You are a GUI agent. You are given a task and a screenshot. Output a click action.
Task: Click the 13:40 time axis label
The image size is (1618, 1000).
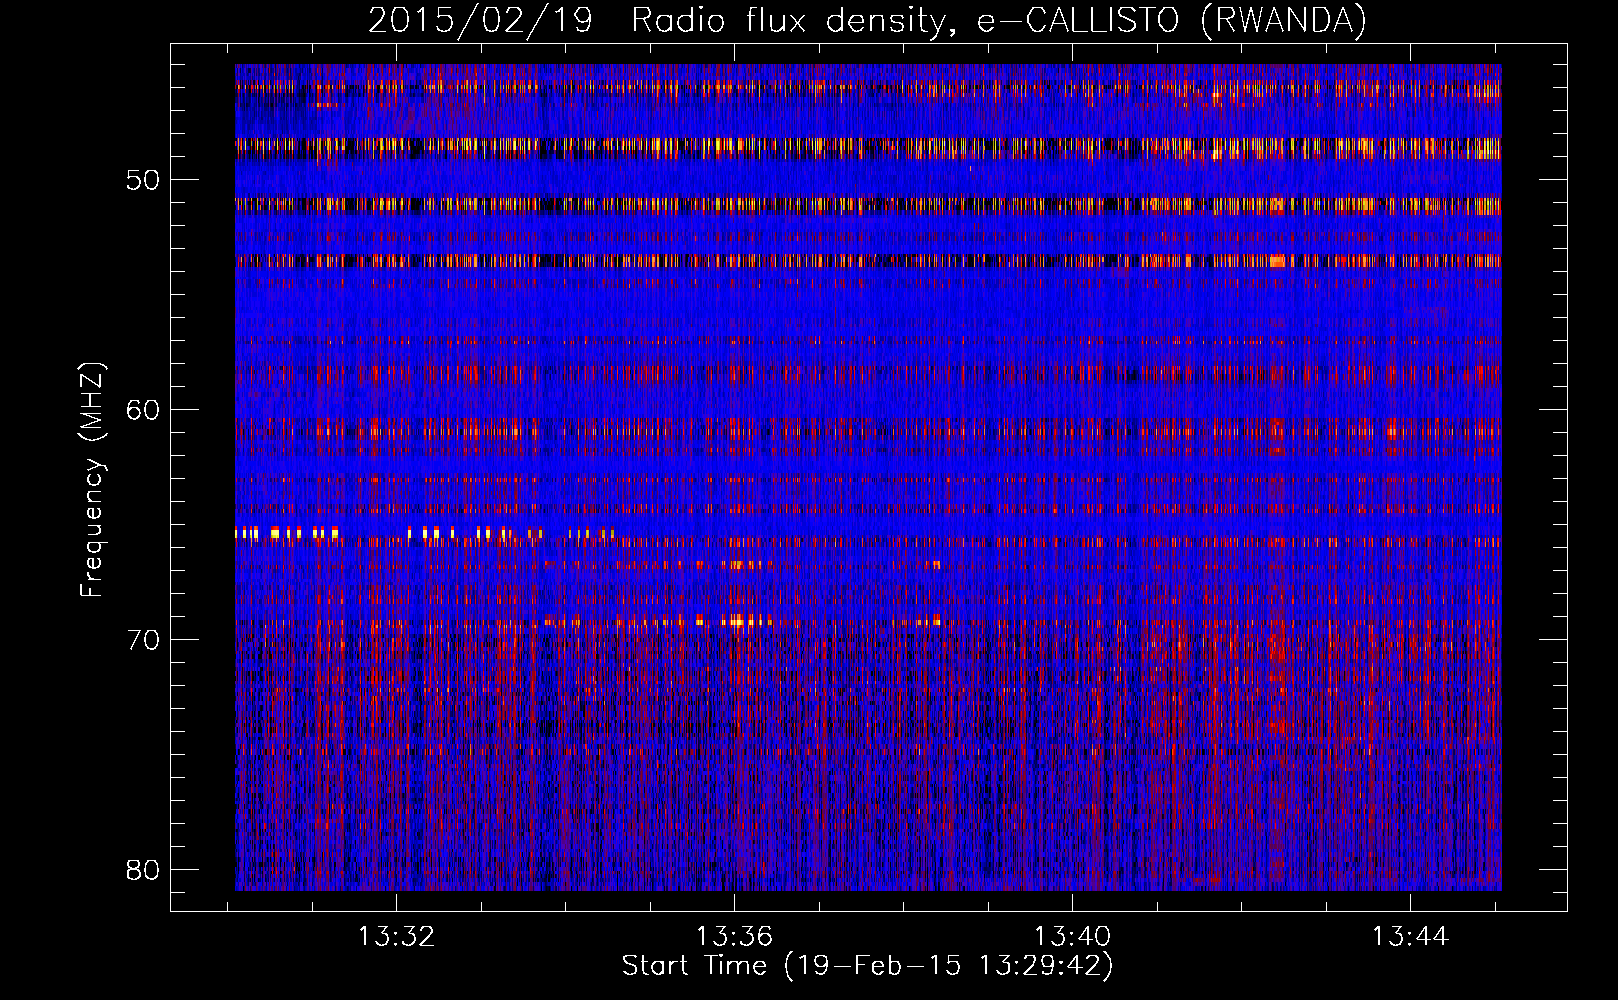(x=1072, y=937)
